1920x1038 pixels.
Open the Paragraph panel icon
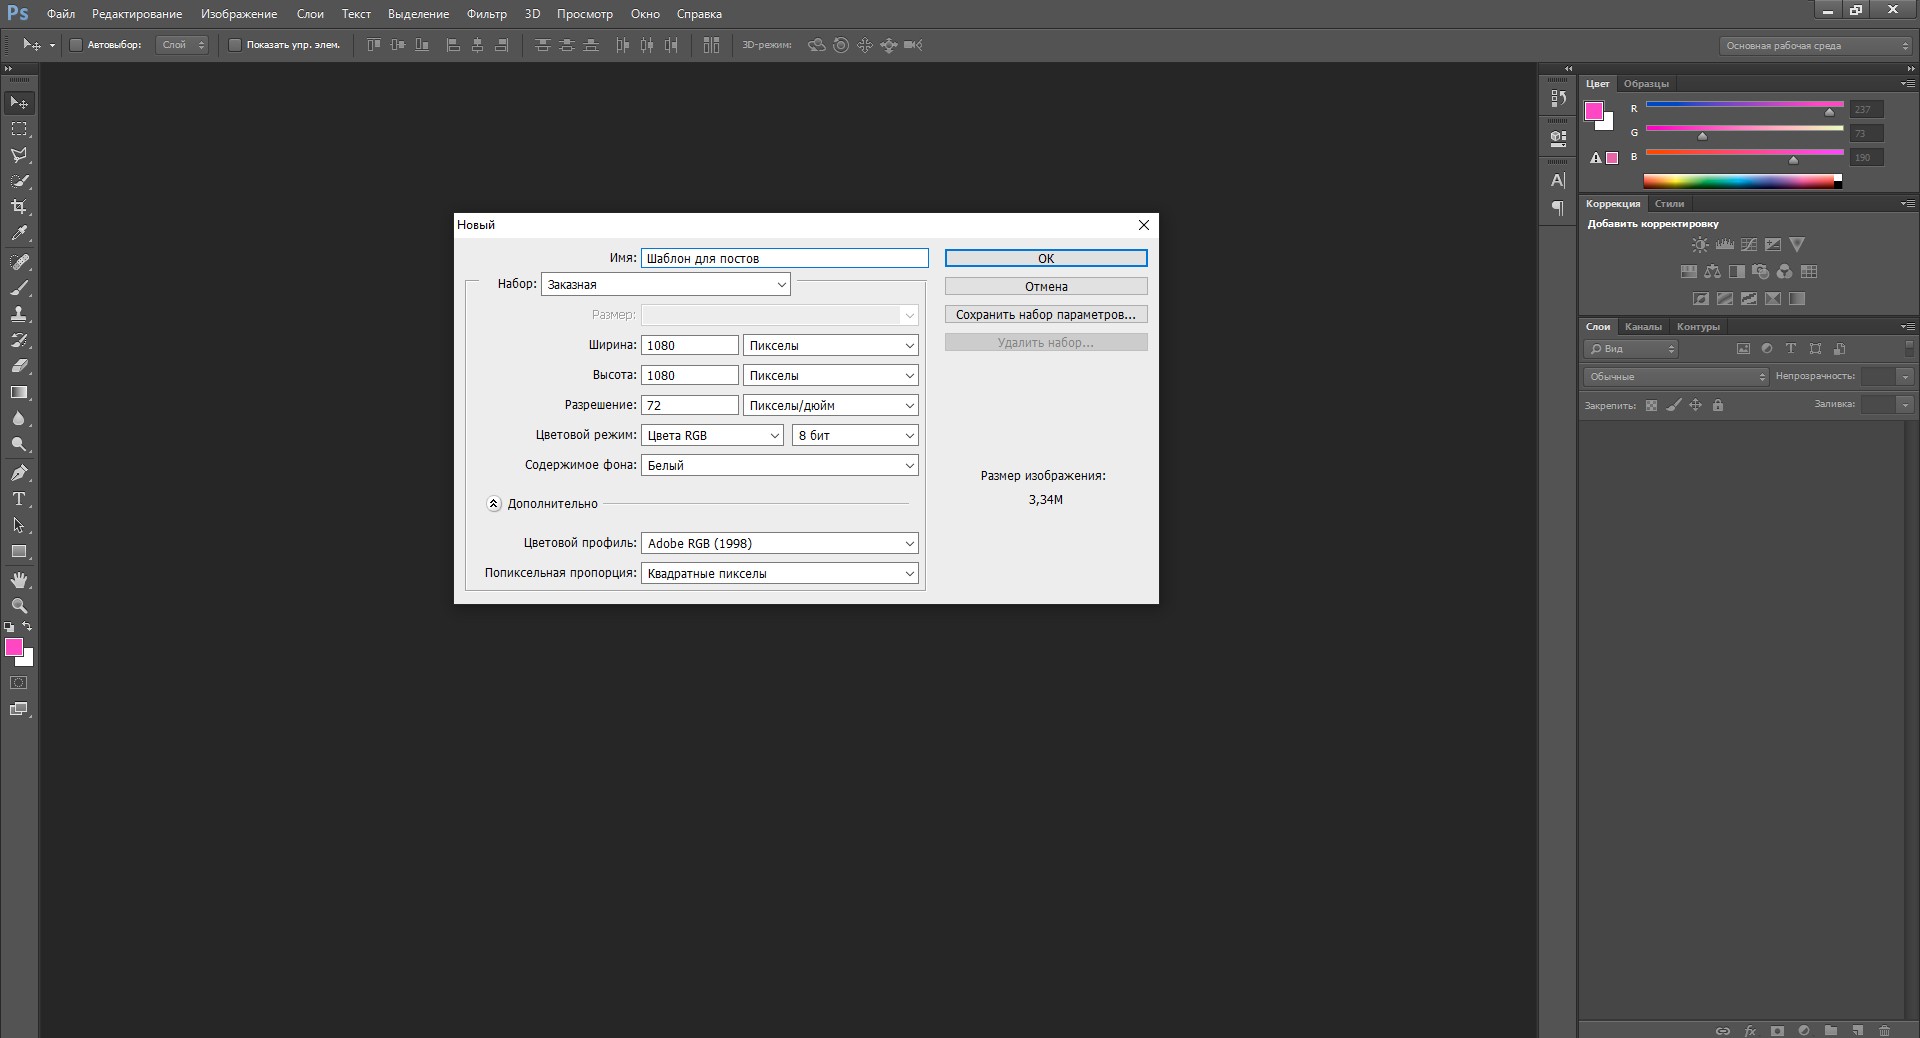tap(1558, 208)
